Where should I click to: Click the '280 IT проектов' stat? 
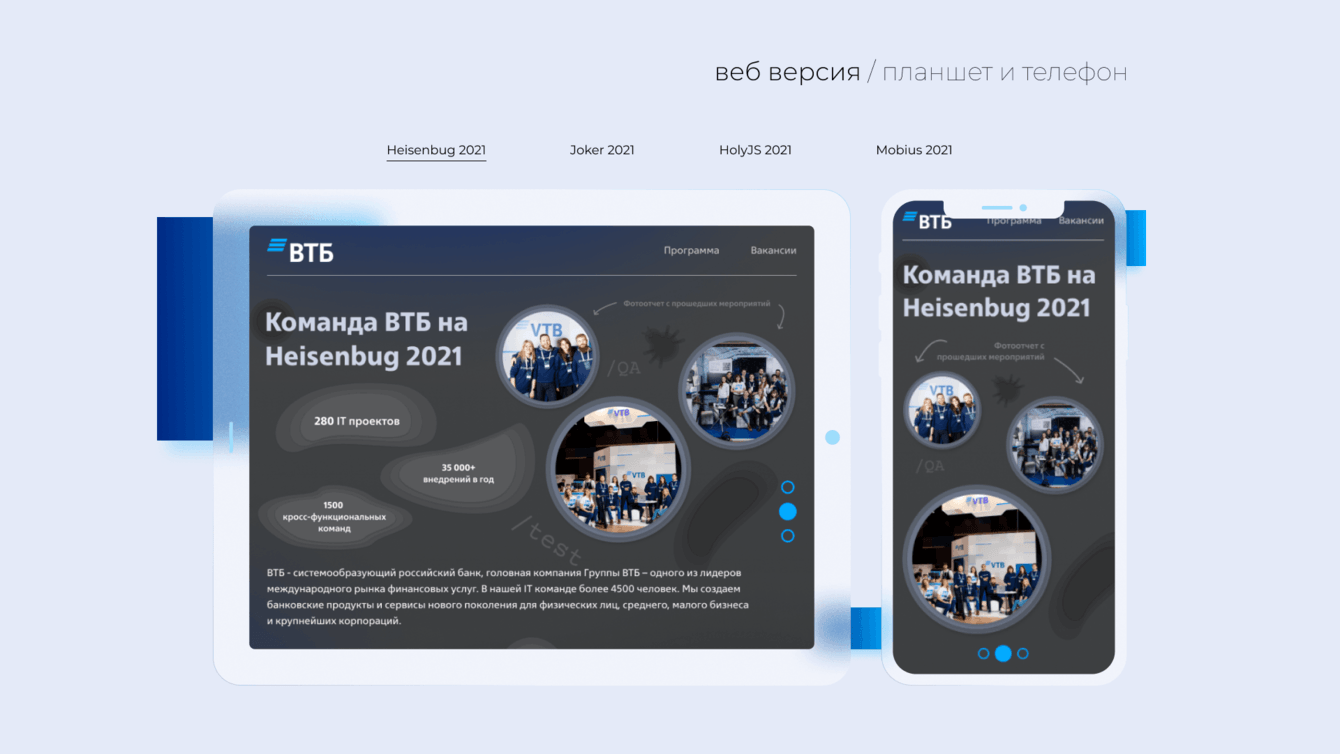pos(356,421)
